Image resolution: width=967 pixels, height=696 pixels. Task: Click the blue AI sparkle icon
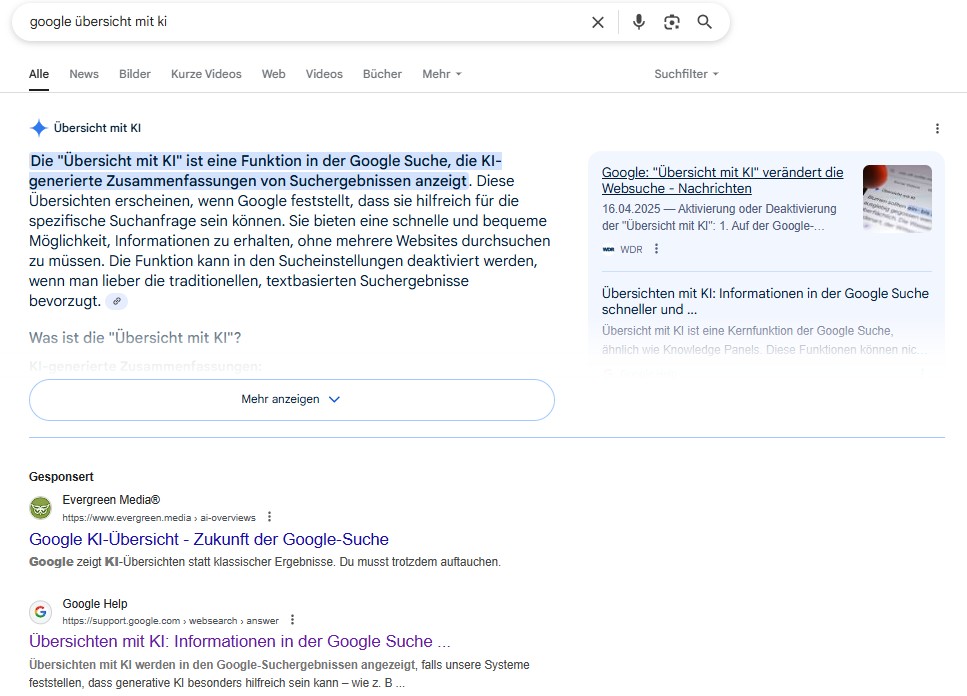point(39,128)
